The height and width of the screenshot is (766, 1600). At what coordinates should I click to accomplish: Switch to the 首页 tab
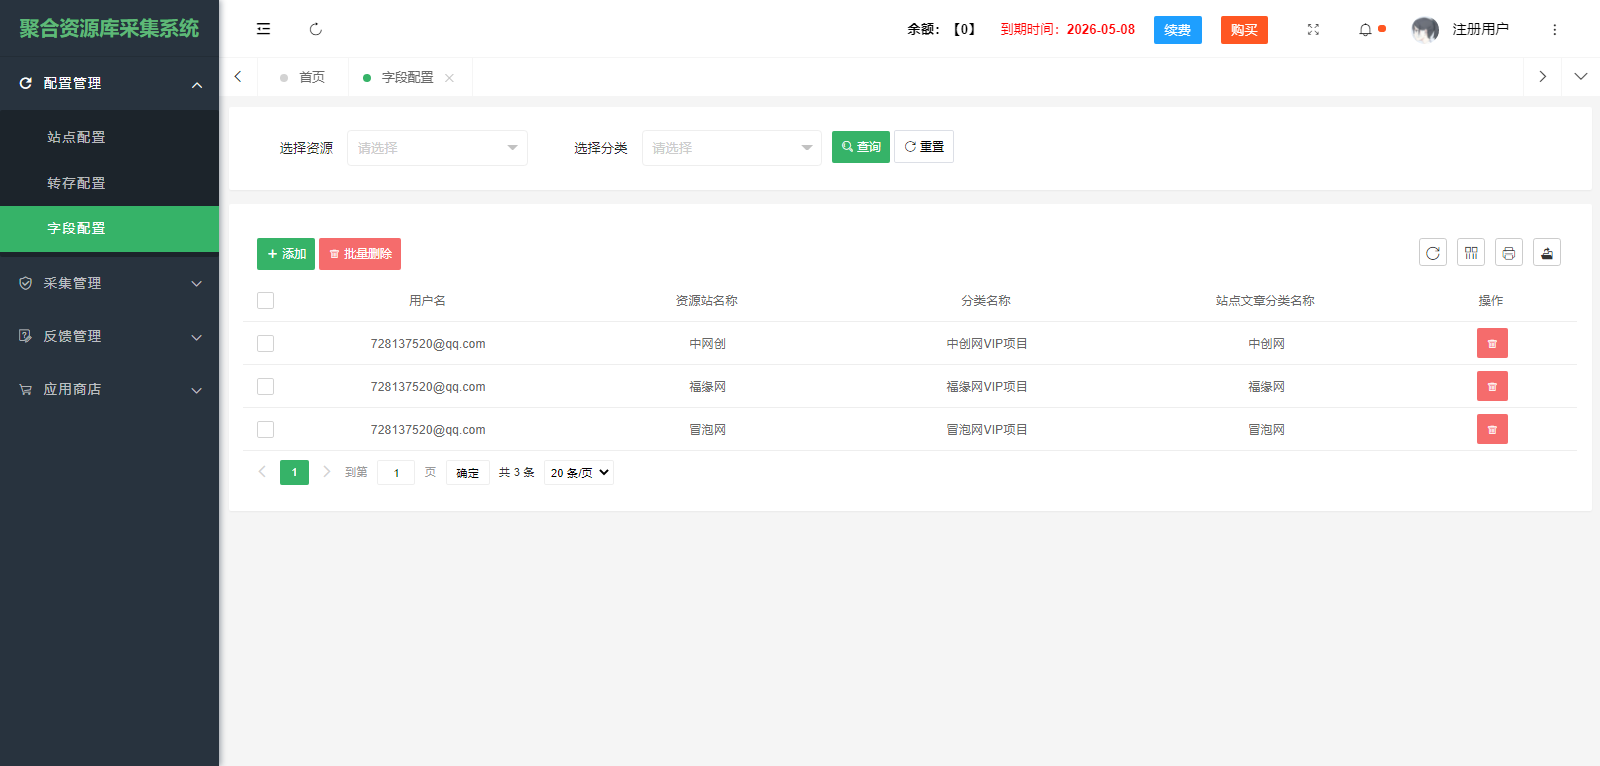[303, 77]
